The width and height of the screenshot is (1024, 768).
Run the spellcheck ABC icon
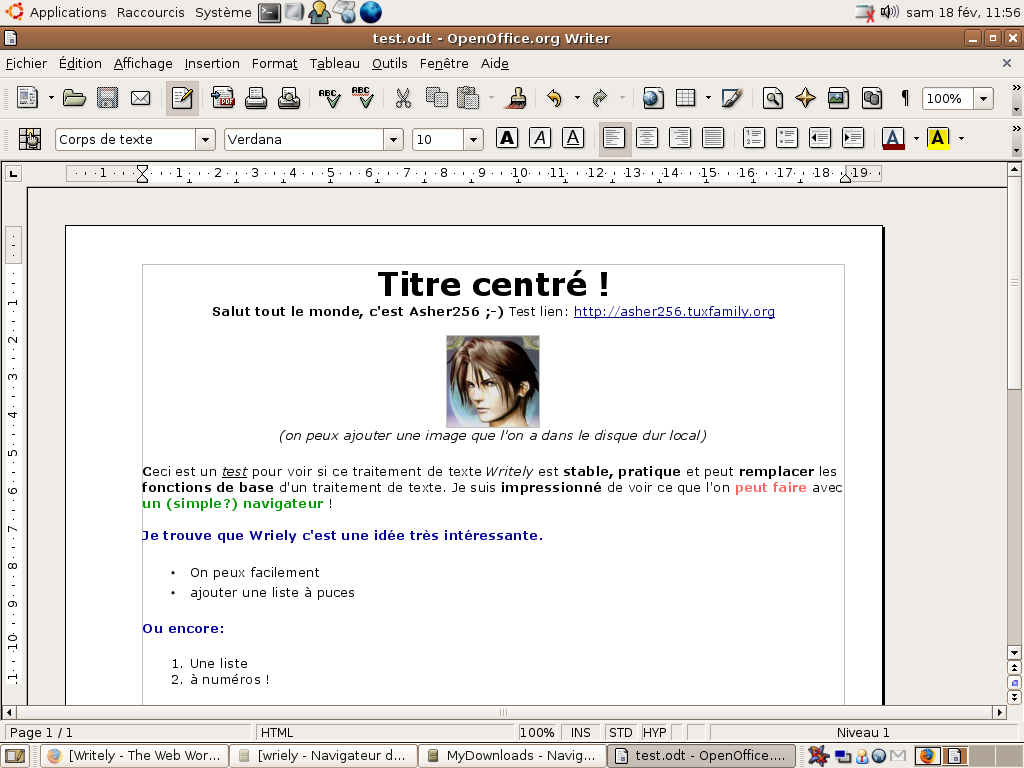pos(329,98)
